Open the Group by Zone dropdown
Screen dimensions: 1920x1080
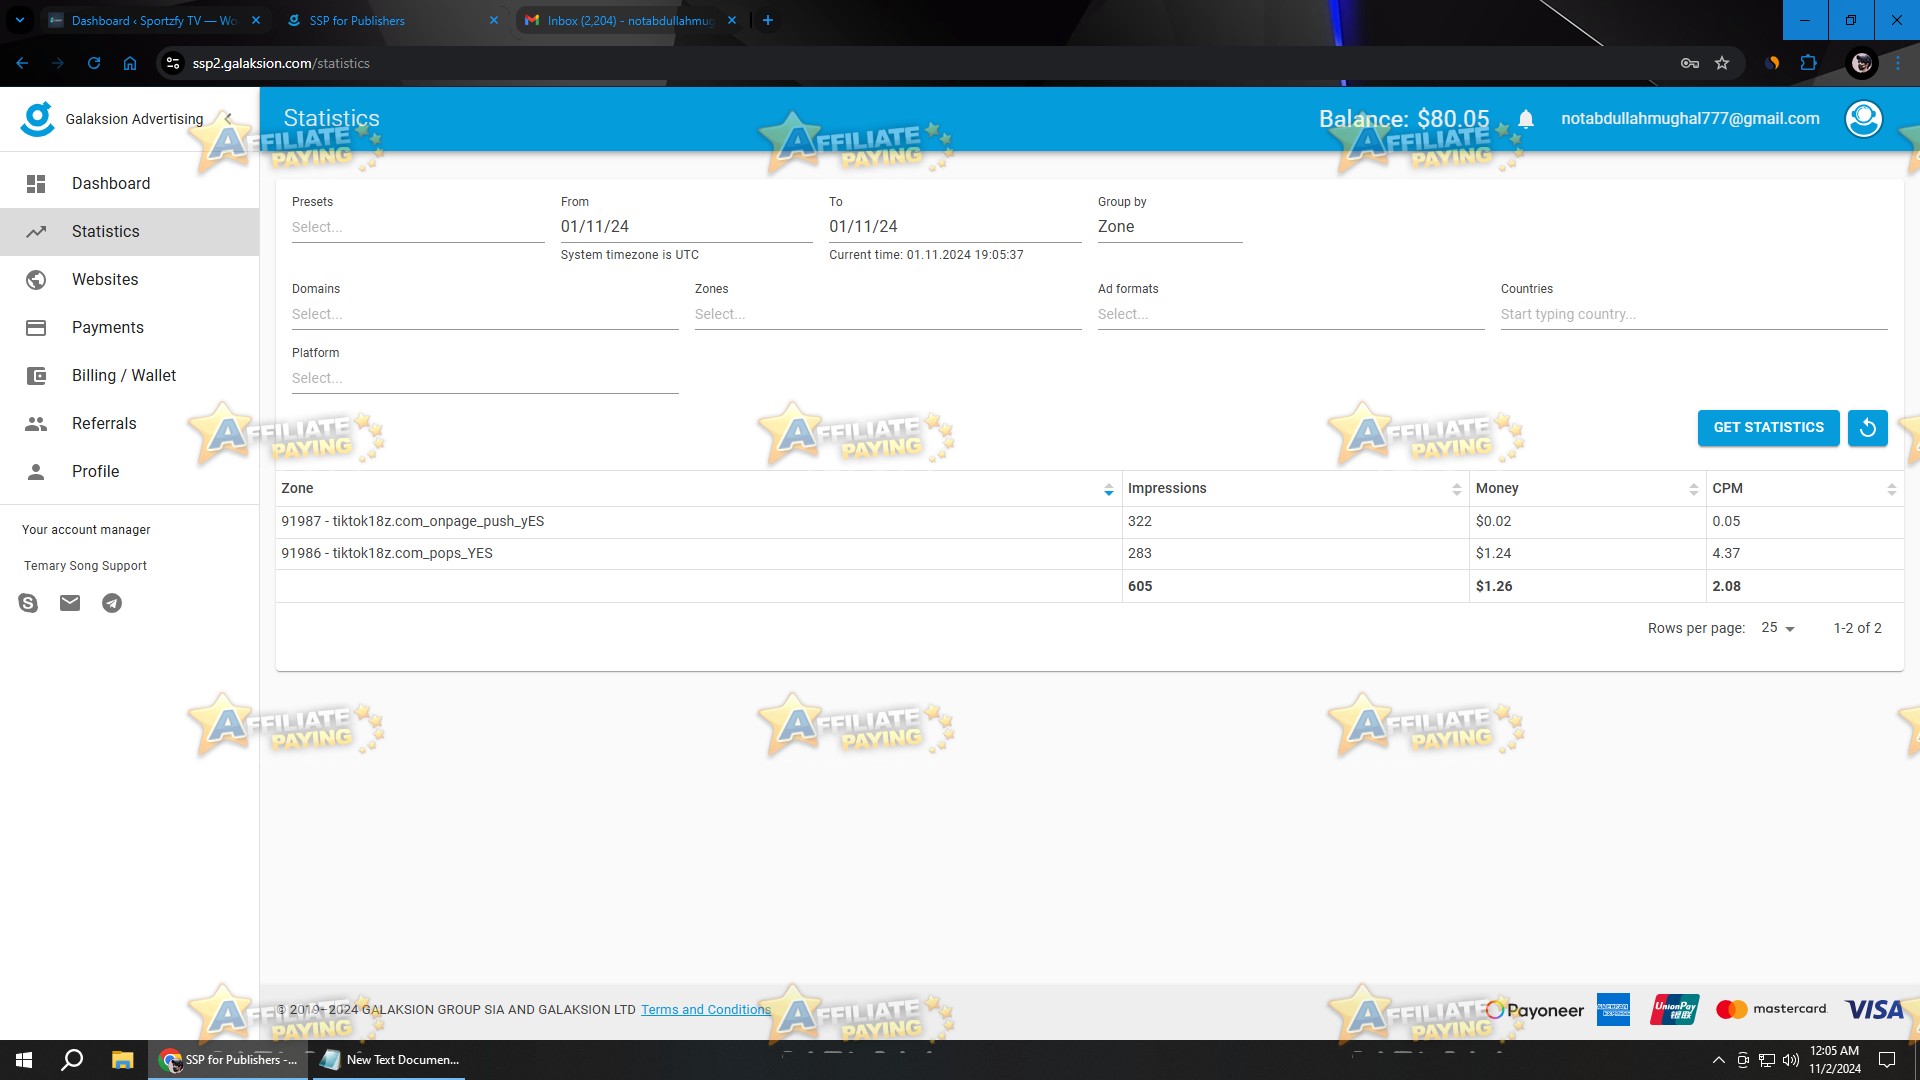point(1170,228)
